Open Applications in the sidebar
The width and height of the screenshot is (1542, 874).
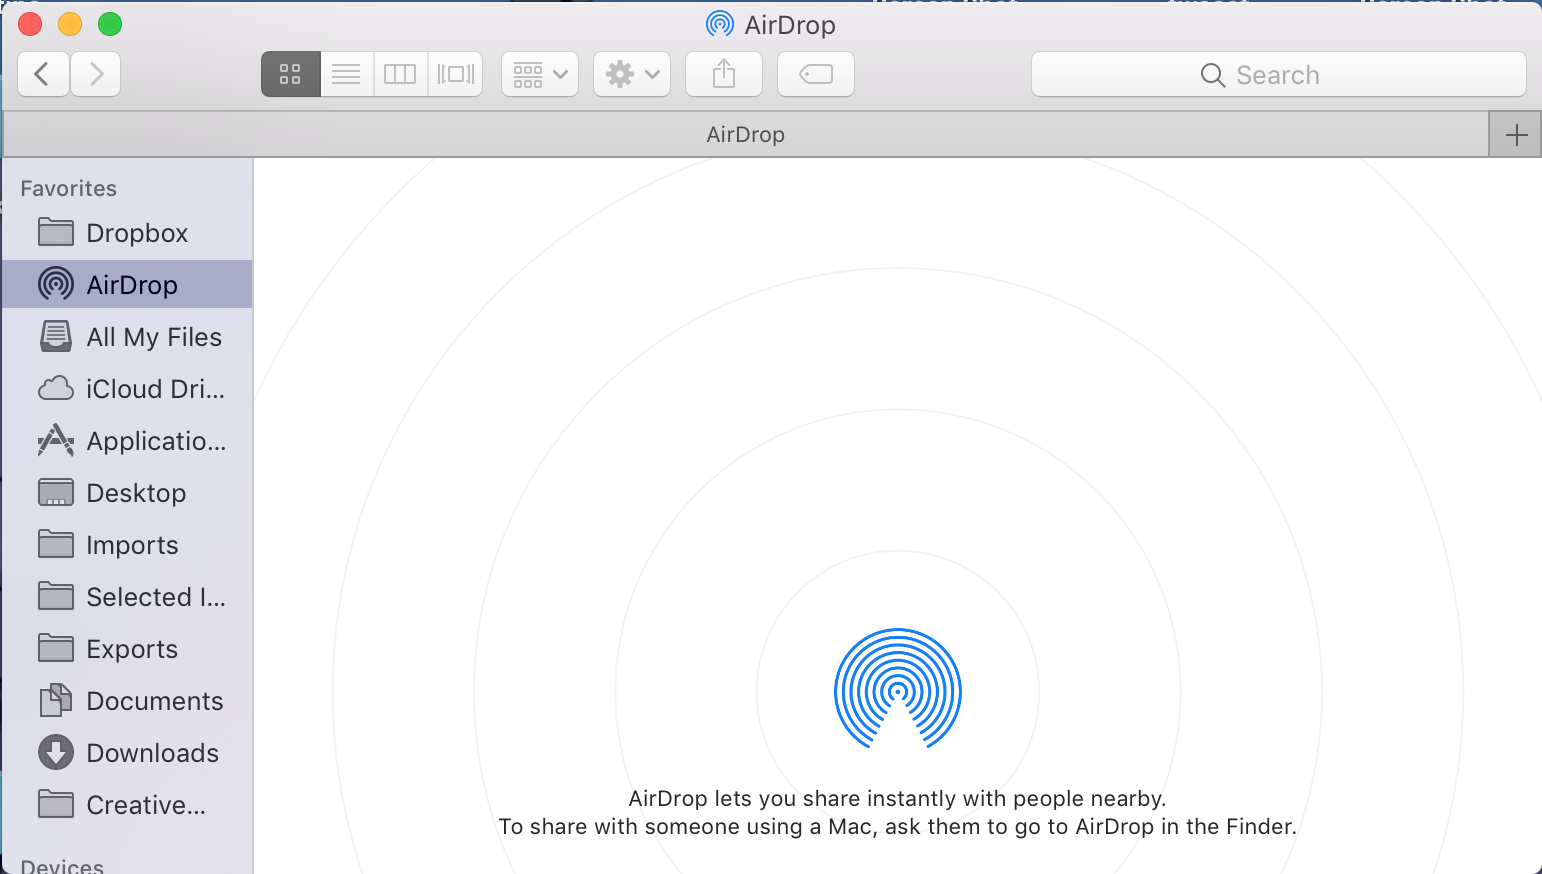pyautogui.click(x=127, y=441)
